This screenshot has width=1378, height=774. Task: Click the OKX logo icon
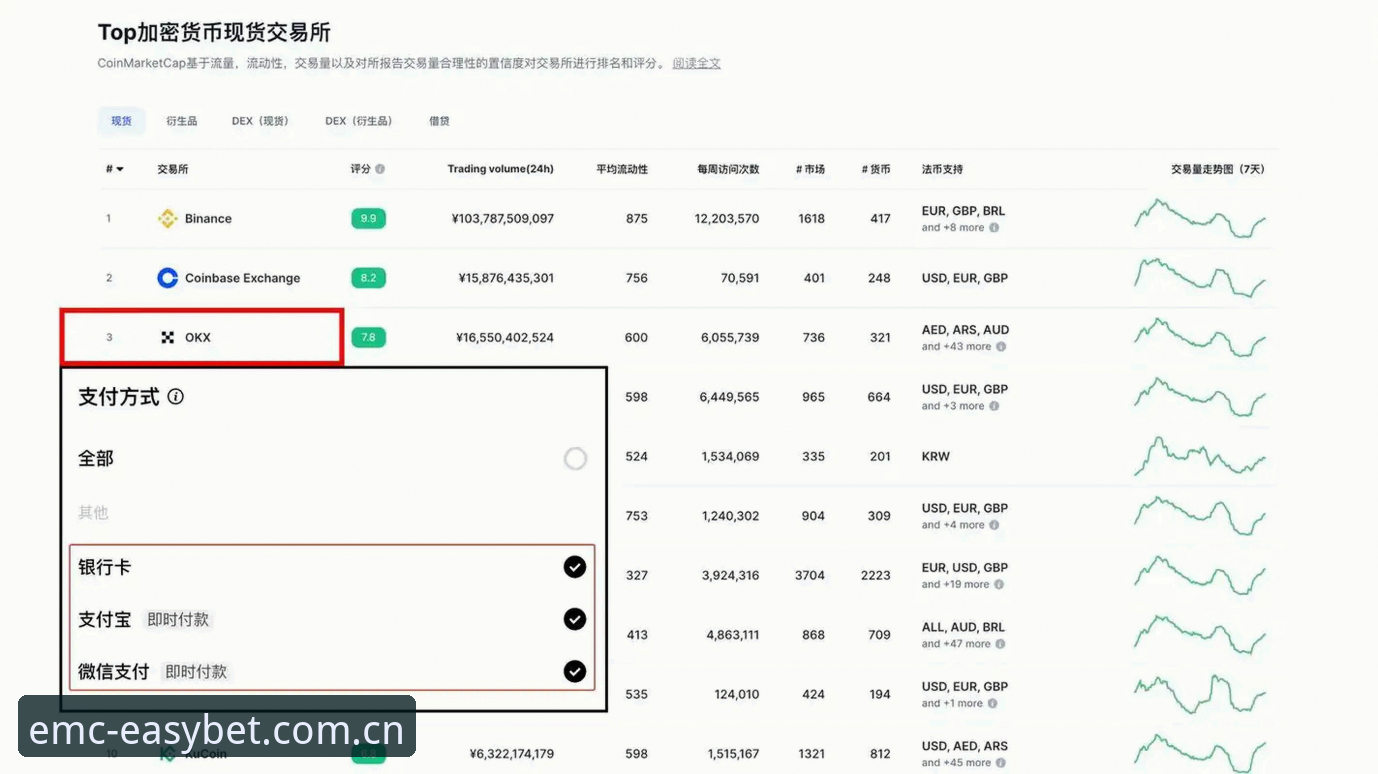[x=168, y=338]
